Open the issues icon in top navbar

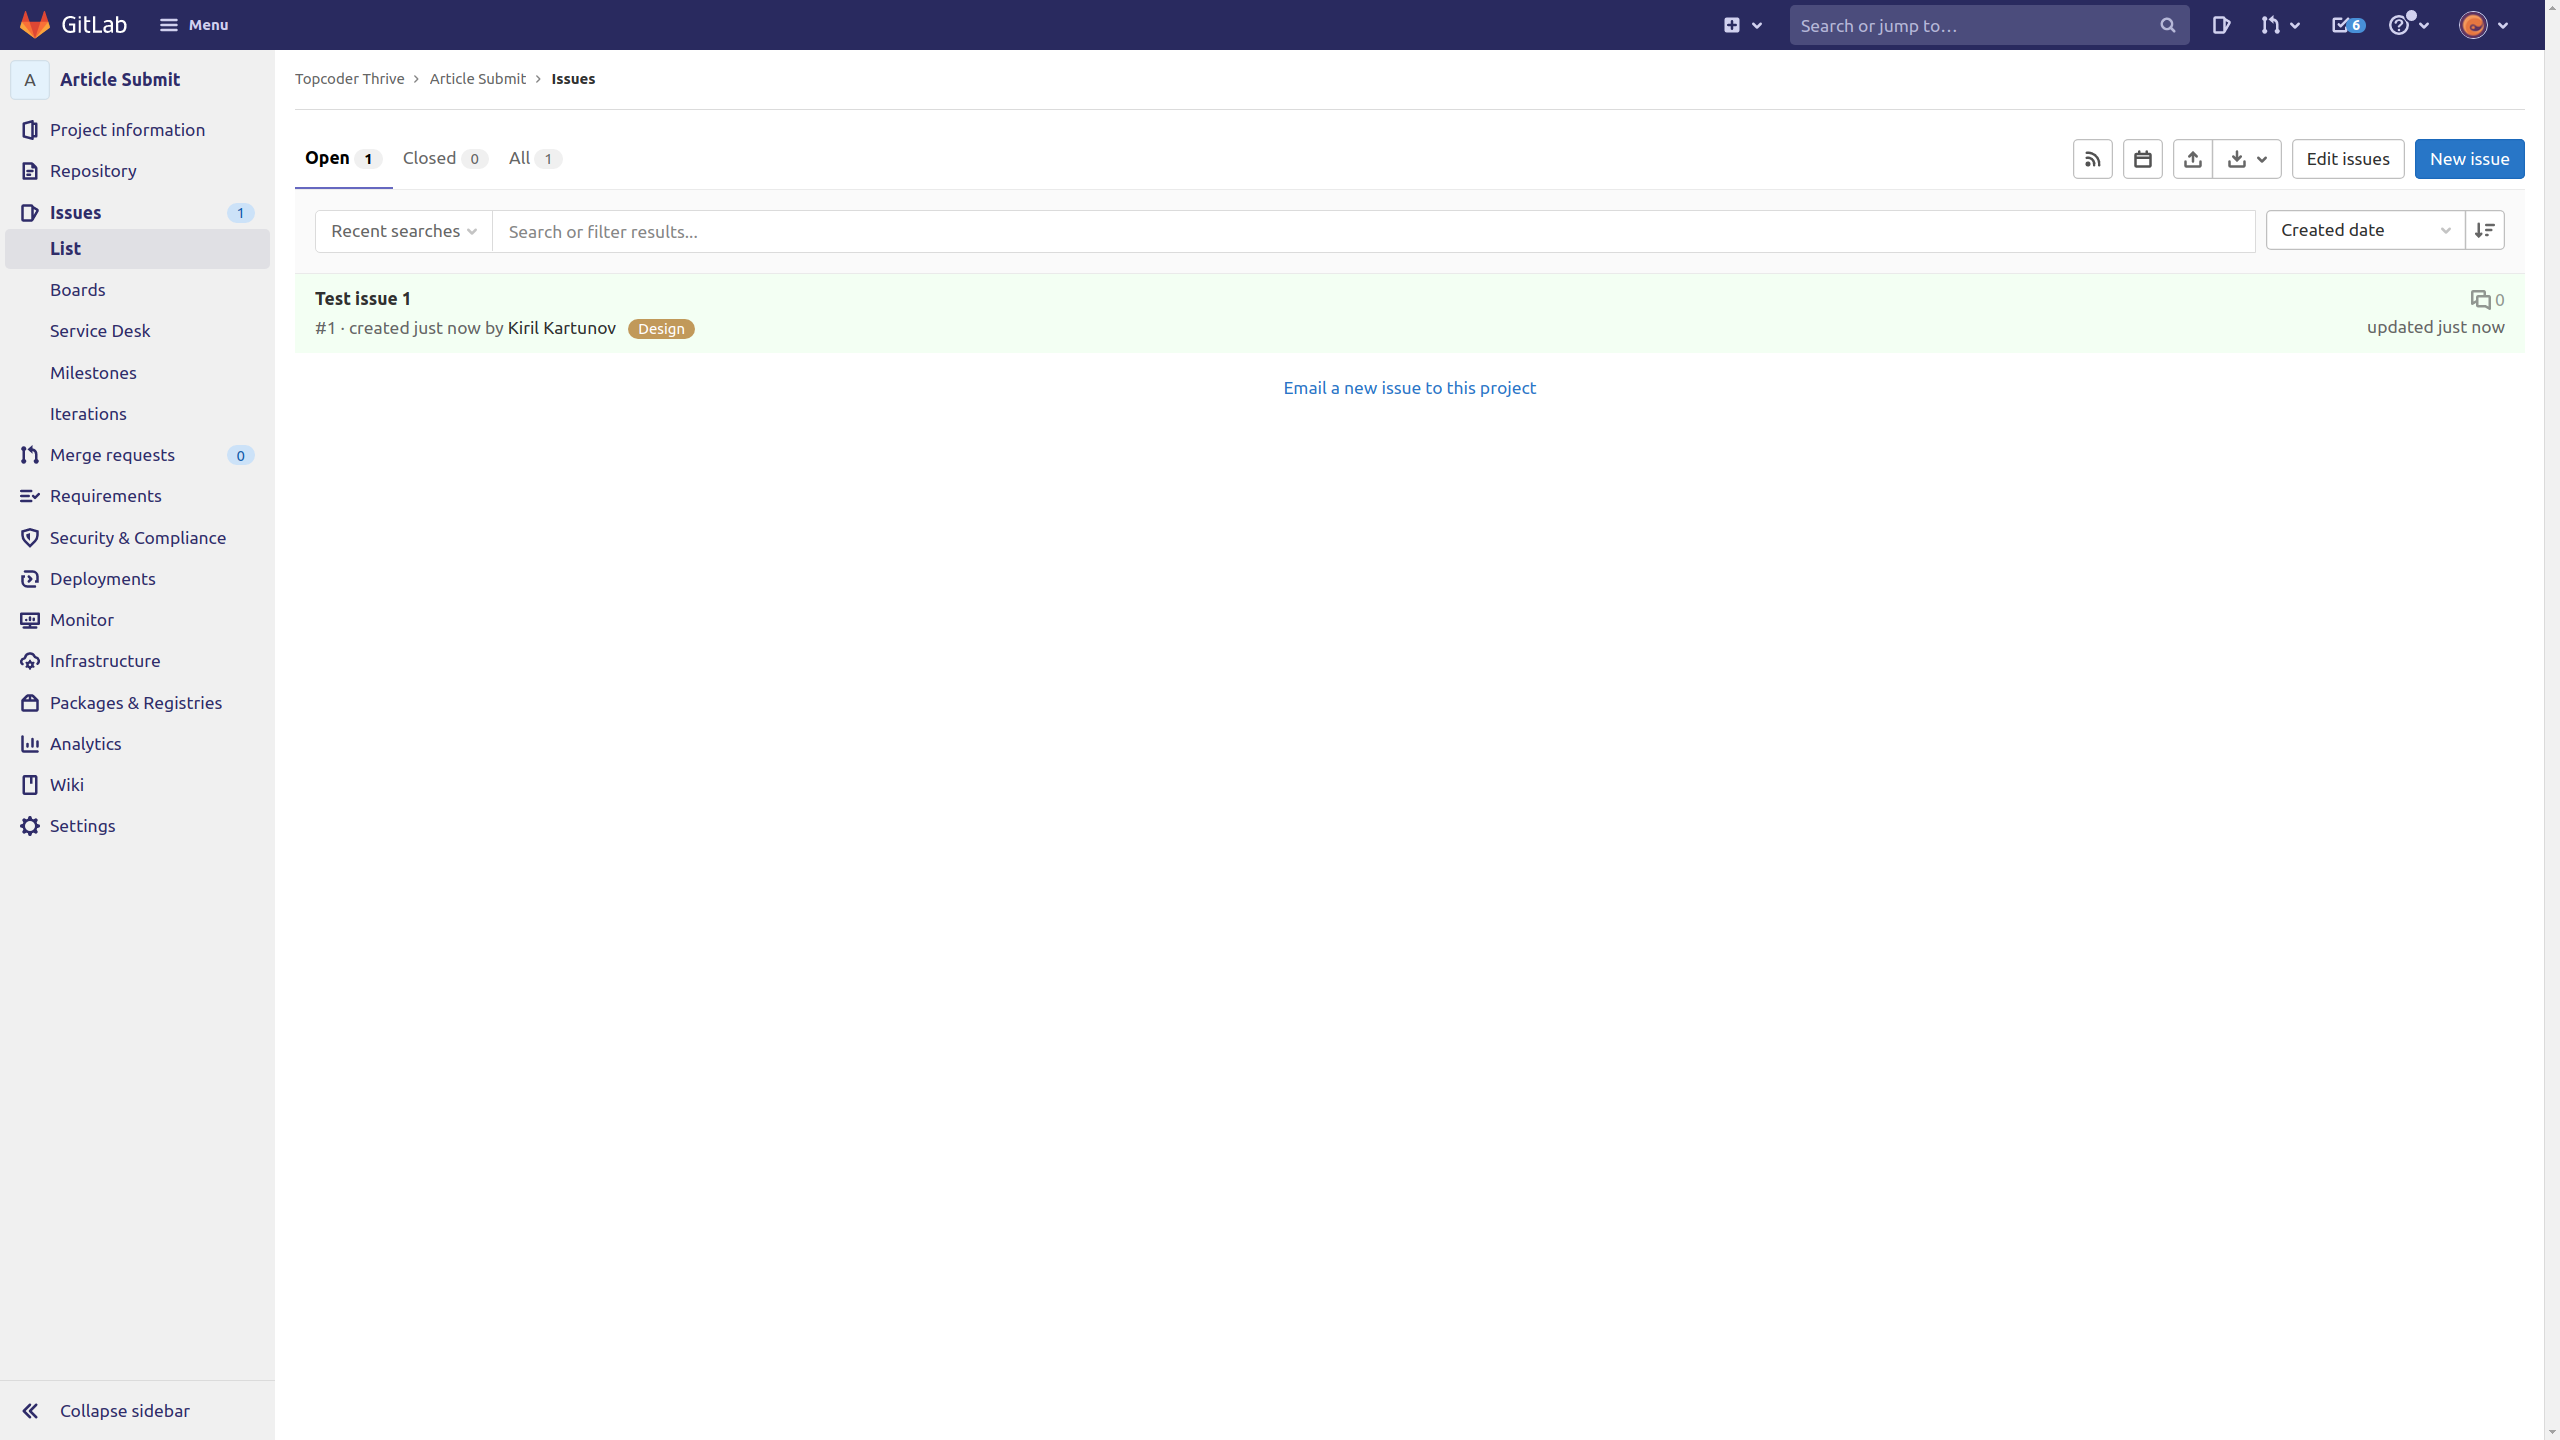coord(2221,25)
